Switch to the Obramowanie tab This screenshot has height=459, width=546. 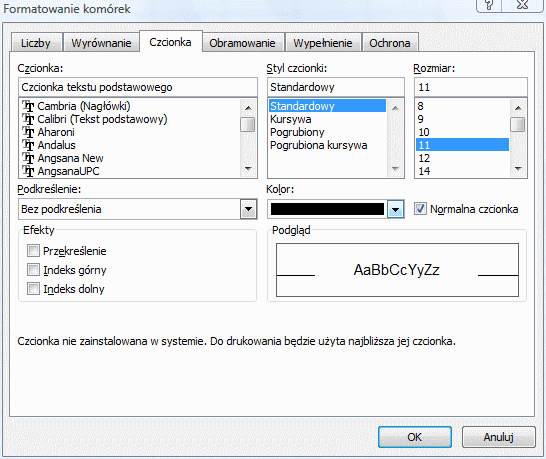coord(242,43)
